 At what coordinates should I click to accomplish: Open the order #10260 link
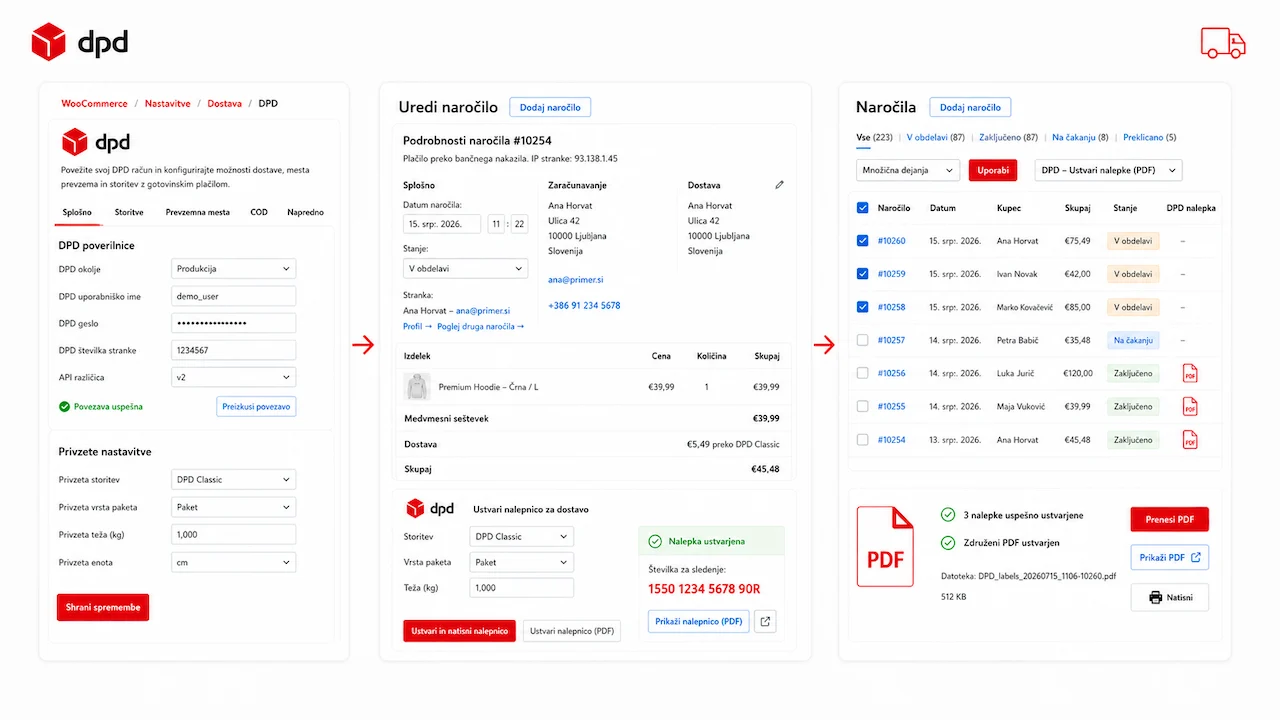891,241
